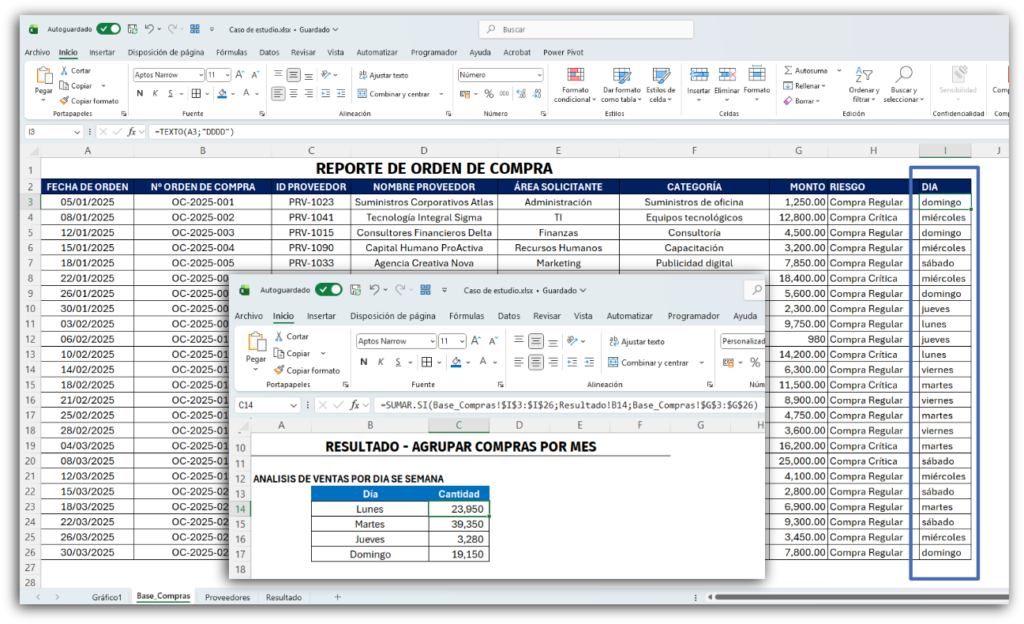The width and height of the screenshot is (1024, 624).
Task: Click fill color bucket in front window
Action: click(456, 363)
